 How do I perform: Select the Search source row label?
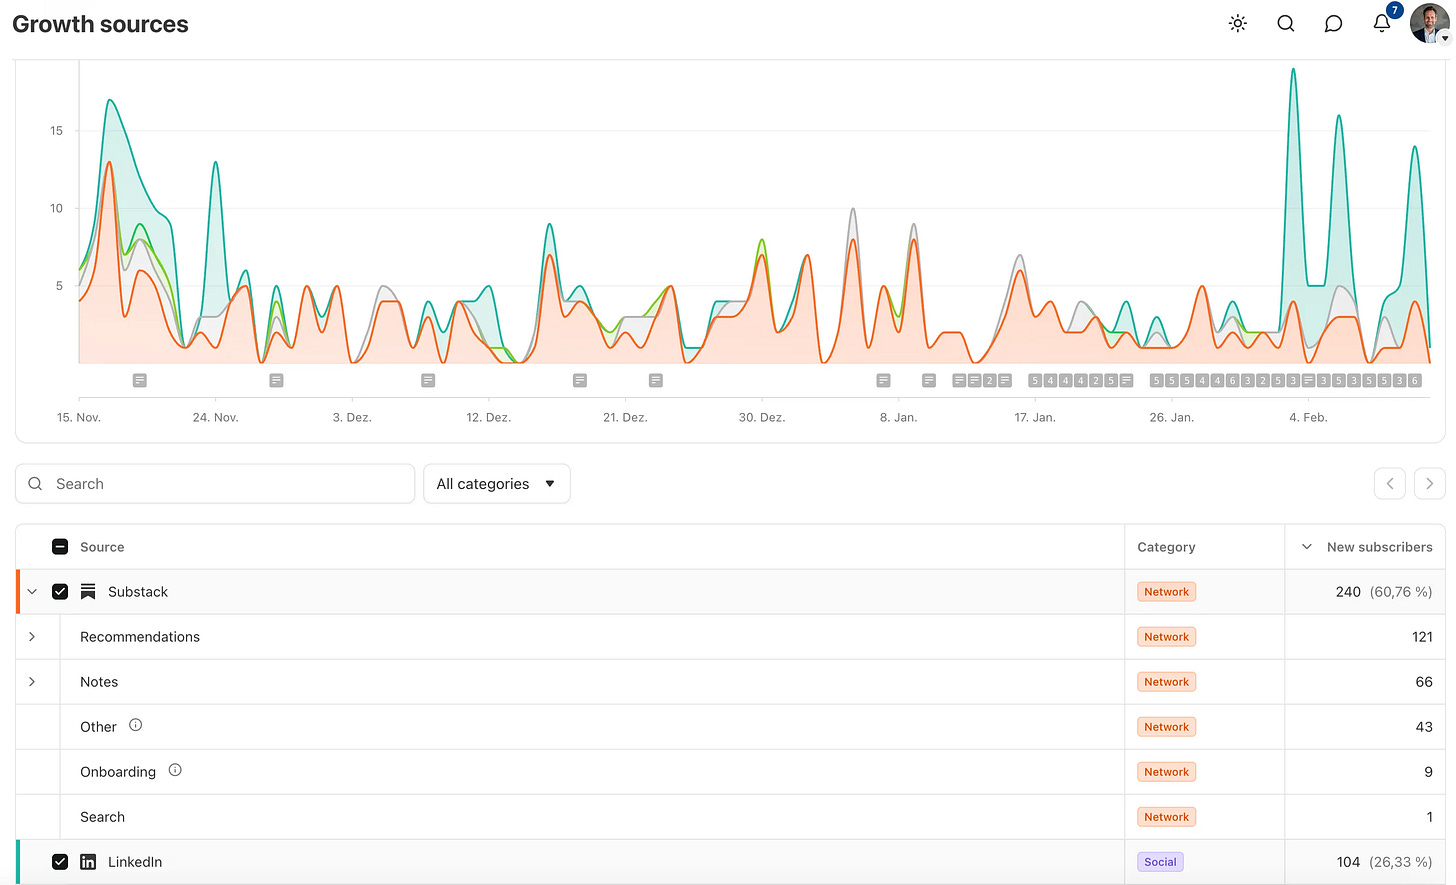102,817
